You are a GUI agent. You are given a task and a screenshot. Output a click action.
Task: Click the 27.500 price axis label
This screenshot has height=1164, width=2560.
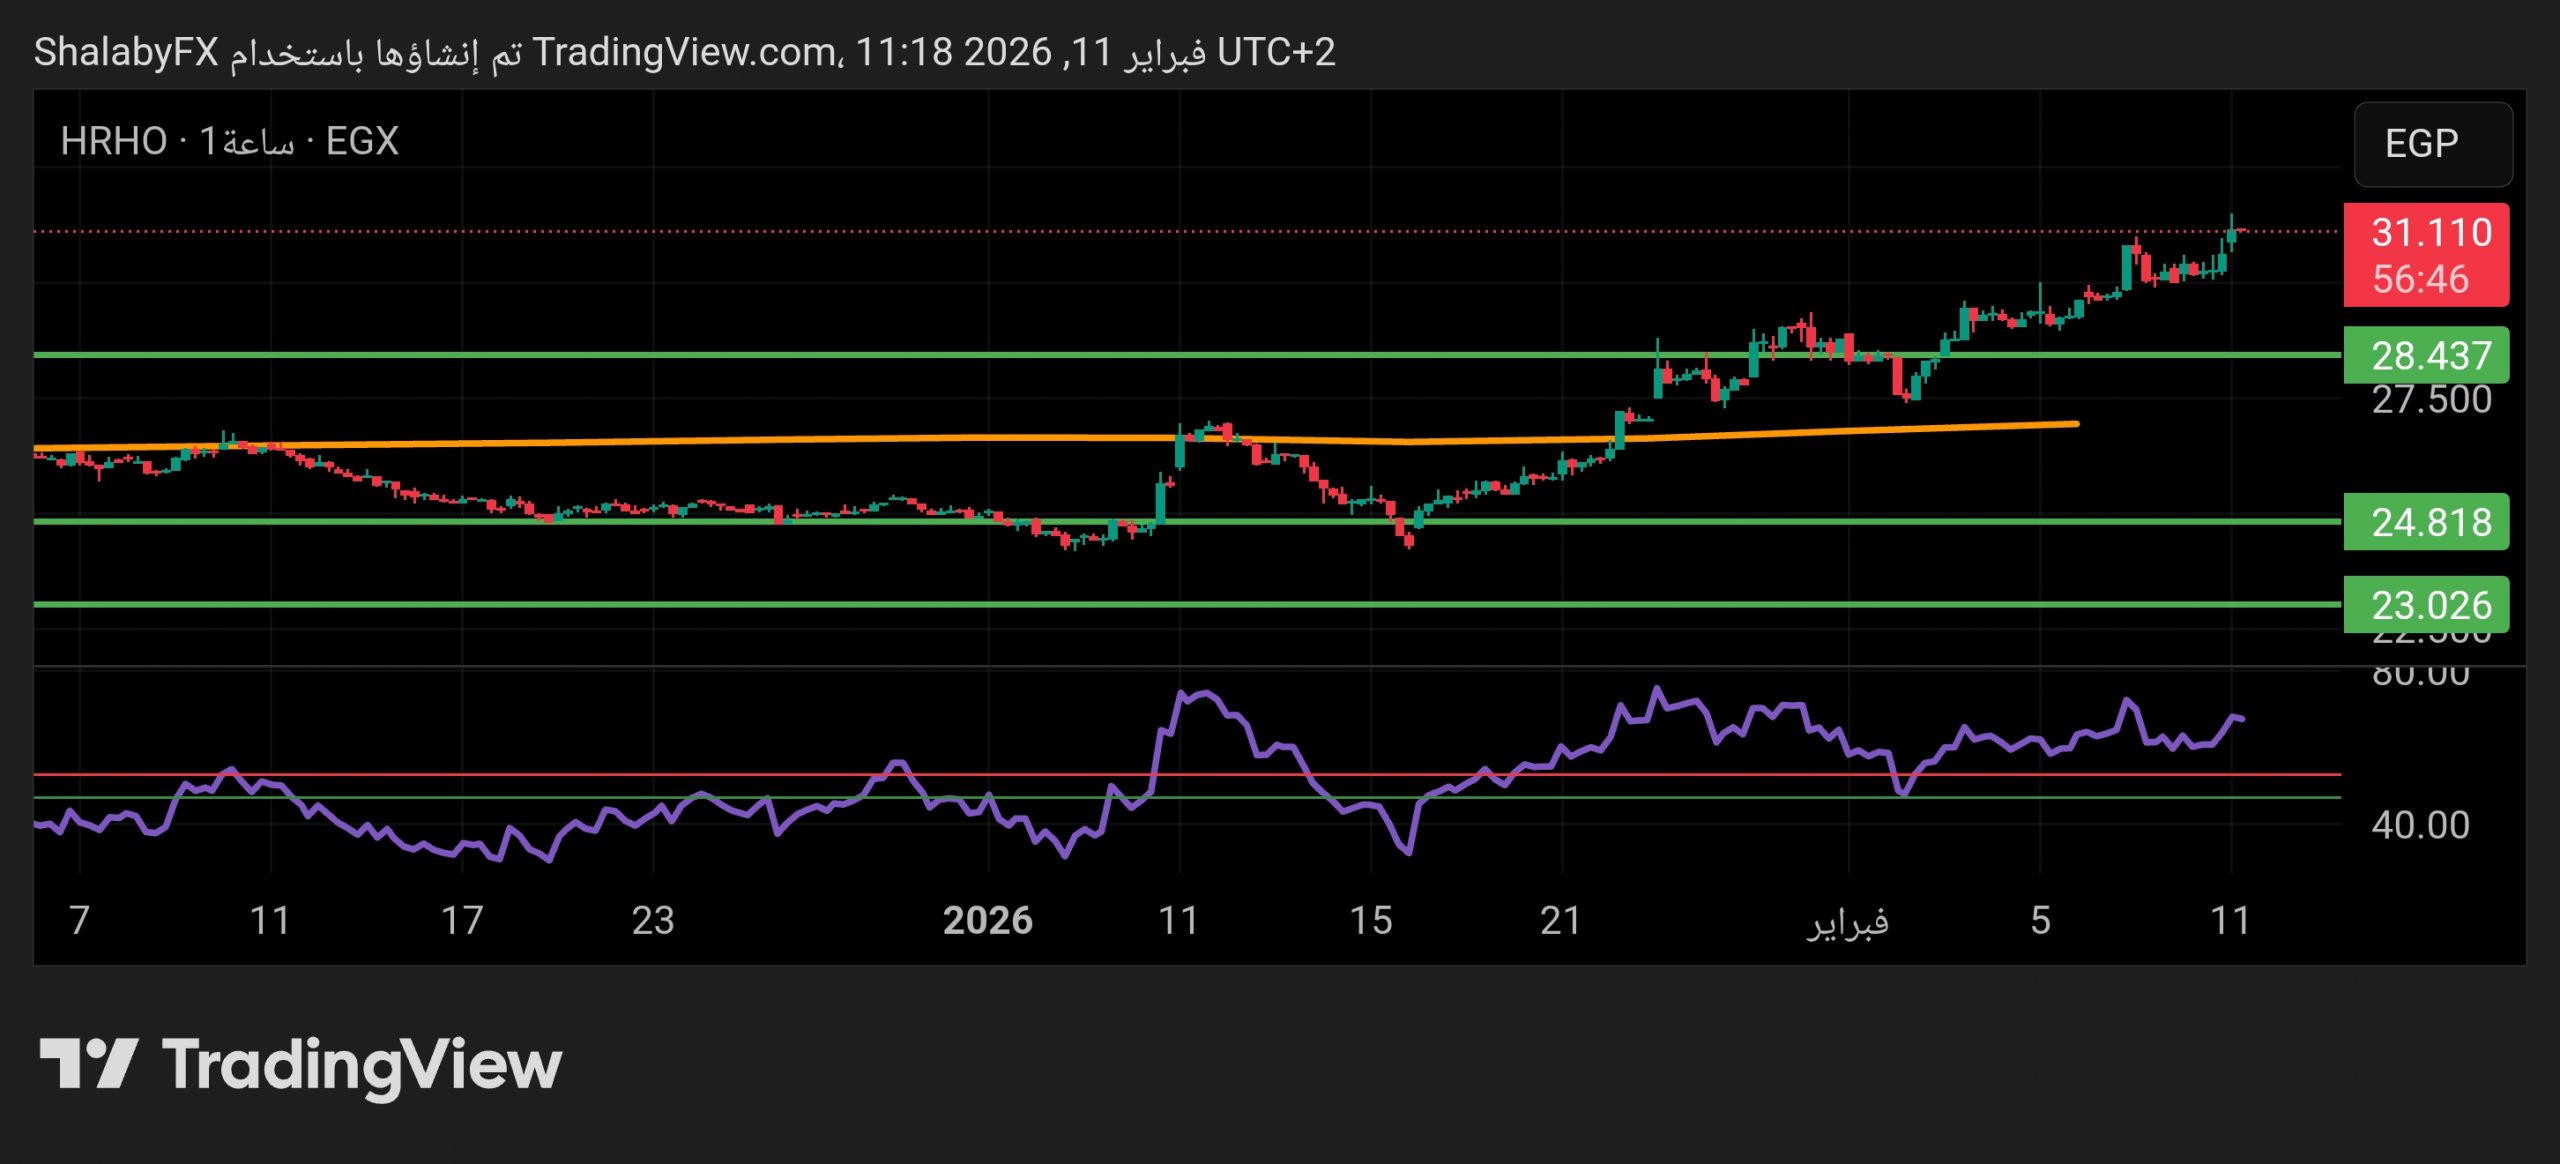2430,401
